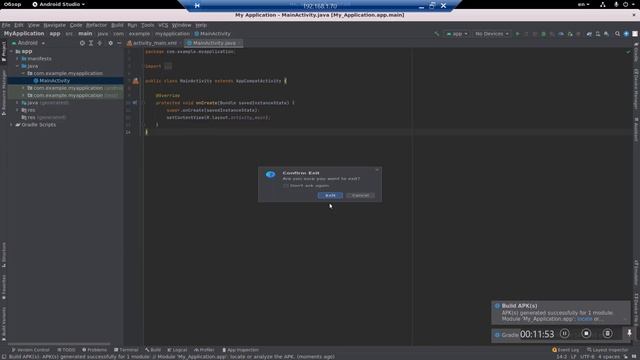Click the MainActivity breadcrumb in navigation bar
Screen dimensions: 640x360
[212, 34]
